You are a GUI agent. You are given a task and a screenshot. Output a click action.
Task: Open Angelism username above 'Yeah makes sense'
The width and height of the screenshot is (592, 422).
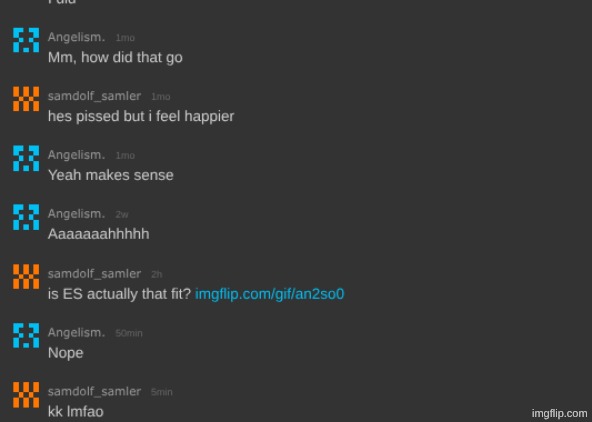76,155
